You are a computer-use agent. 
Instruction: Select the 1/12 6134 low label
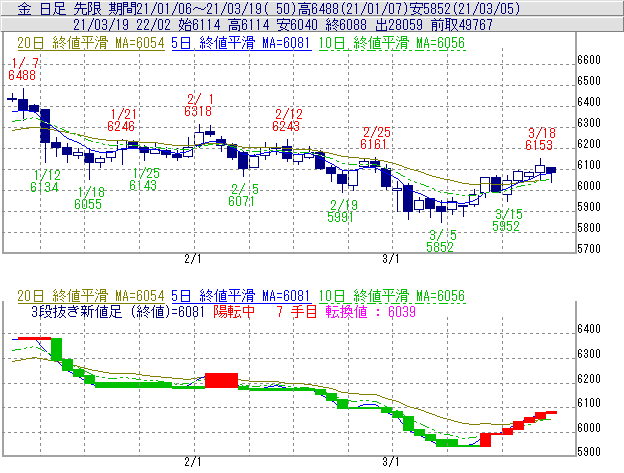coord(45,181)
